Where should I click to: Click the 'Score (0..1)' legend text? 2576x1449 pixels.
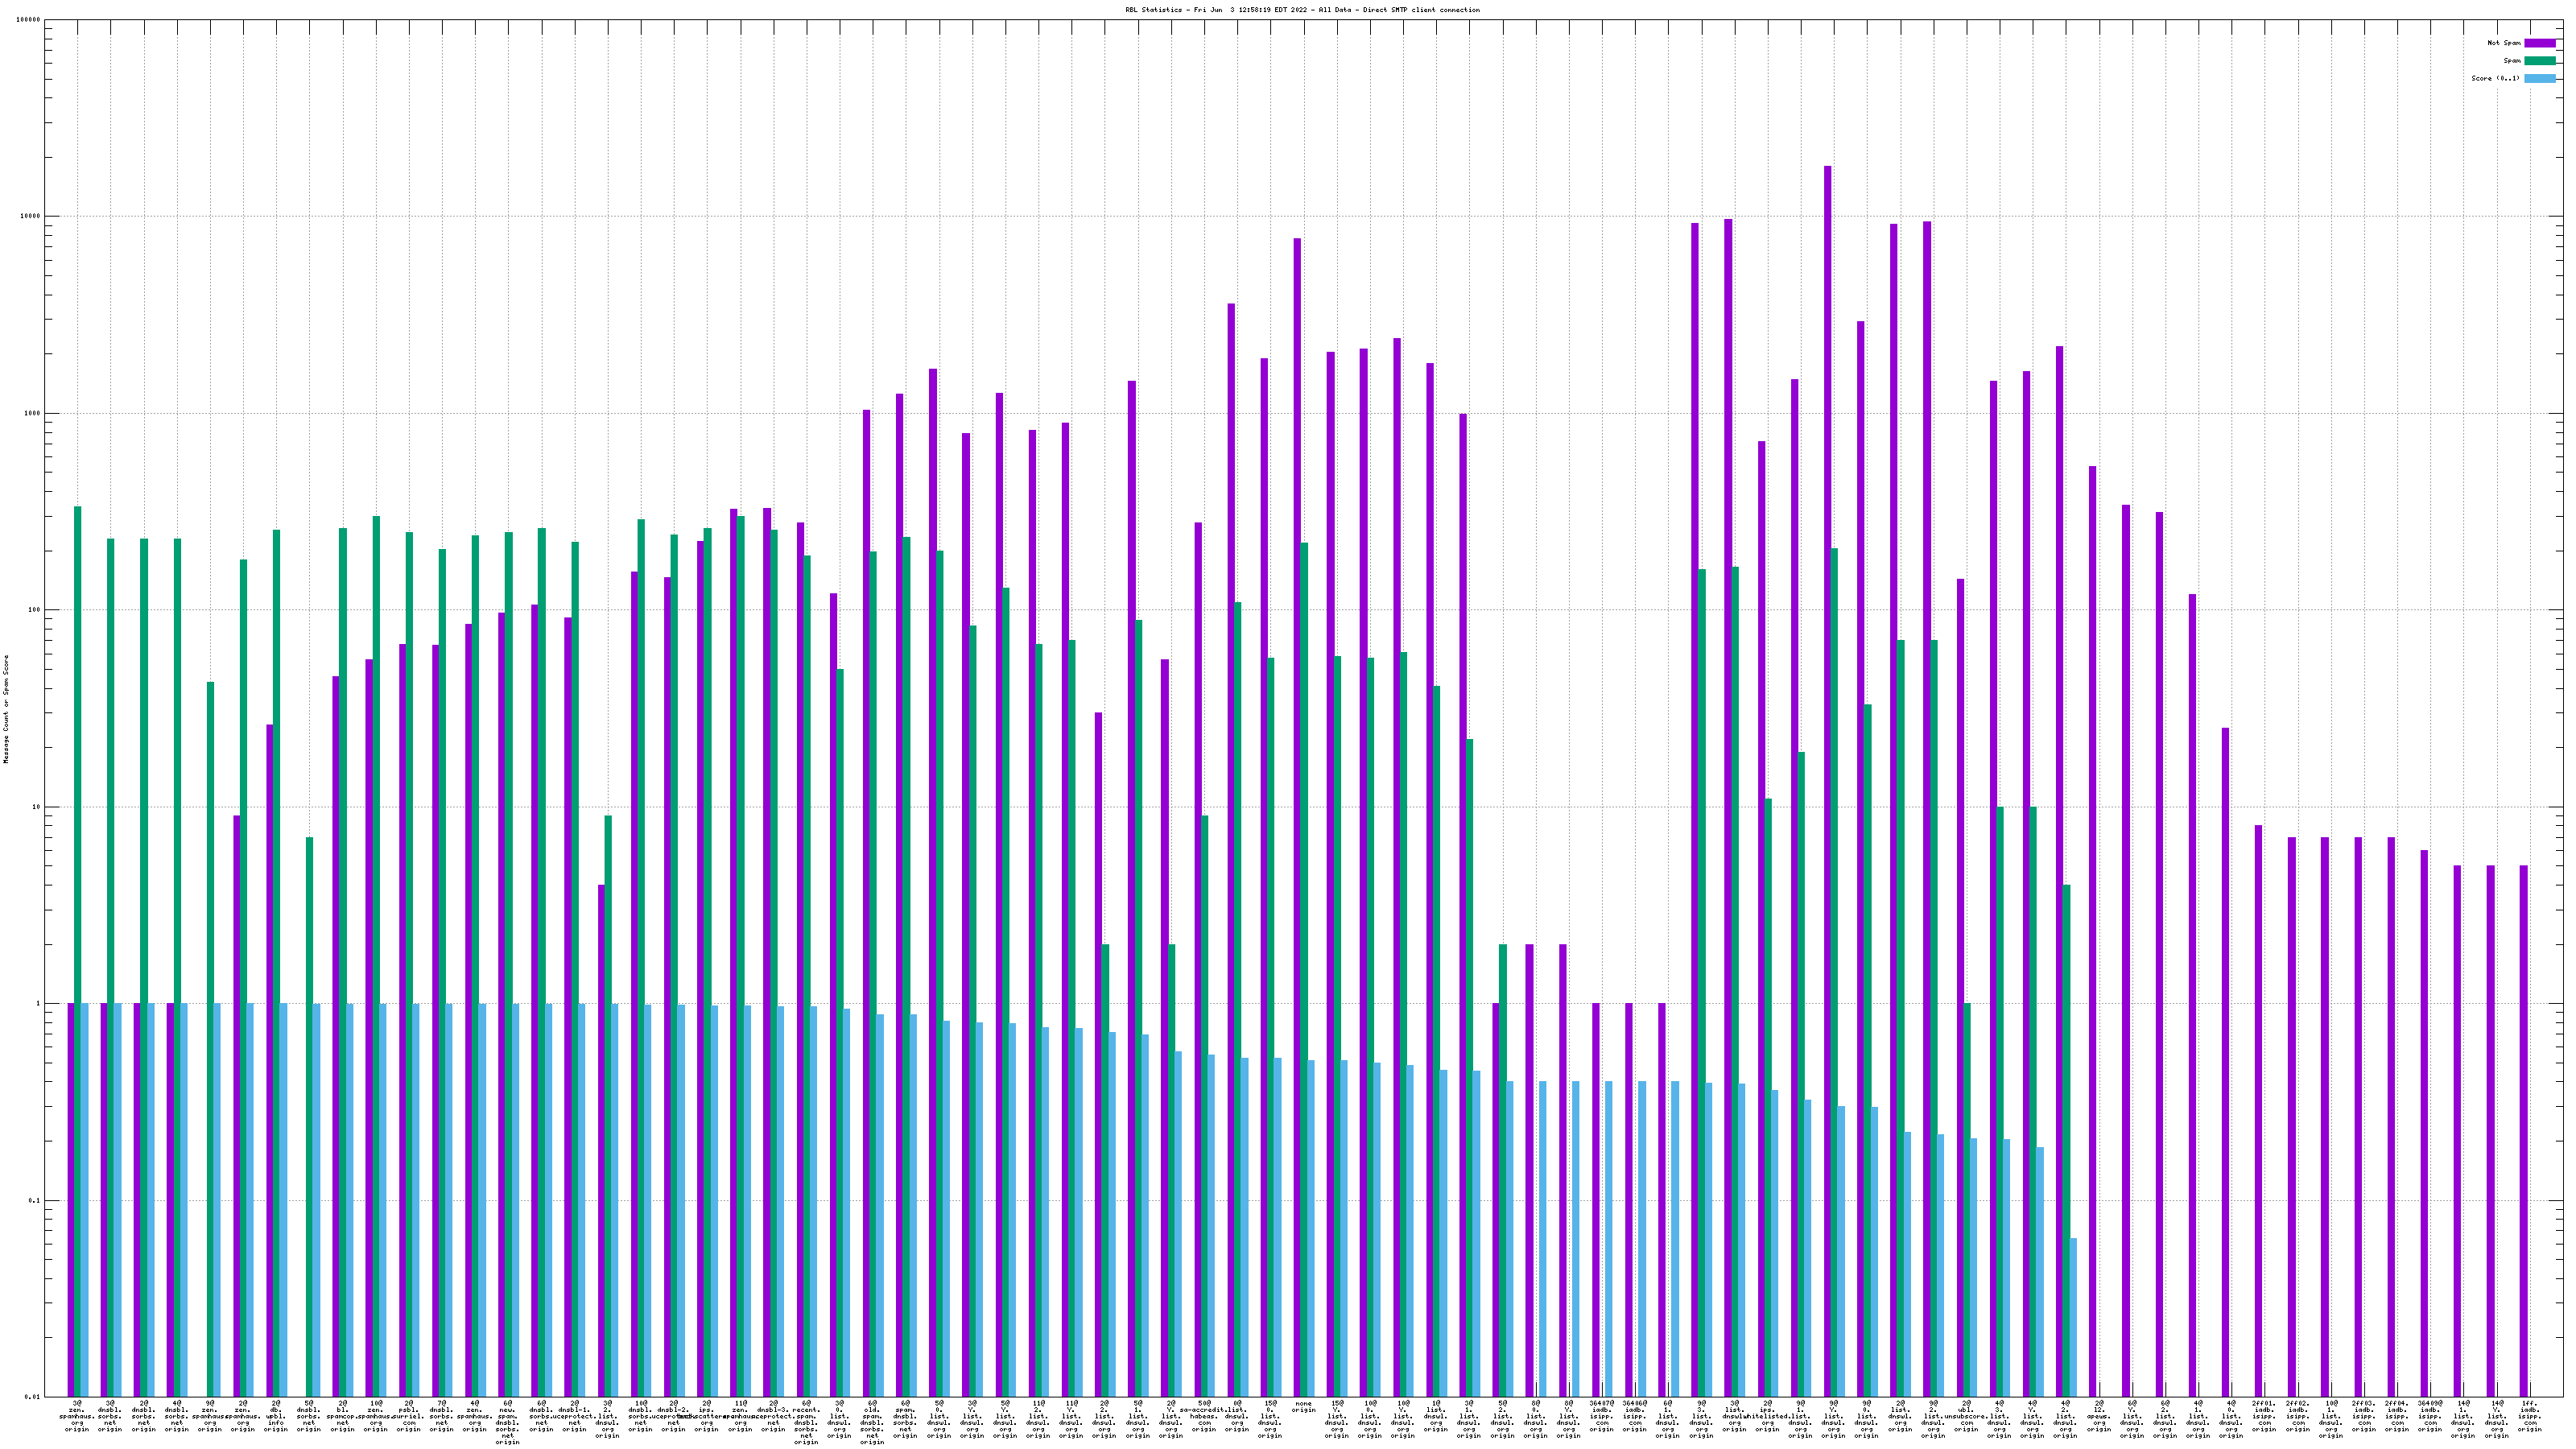click(x=2495, y=79)
